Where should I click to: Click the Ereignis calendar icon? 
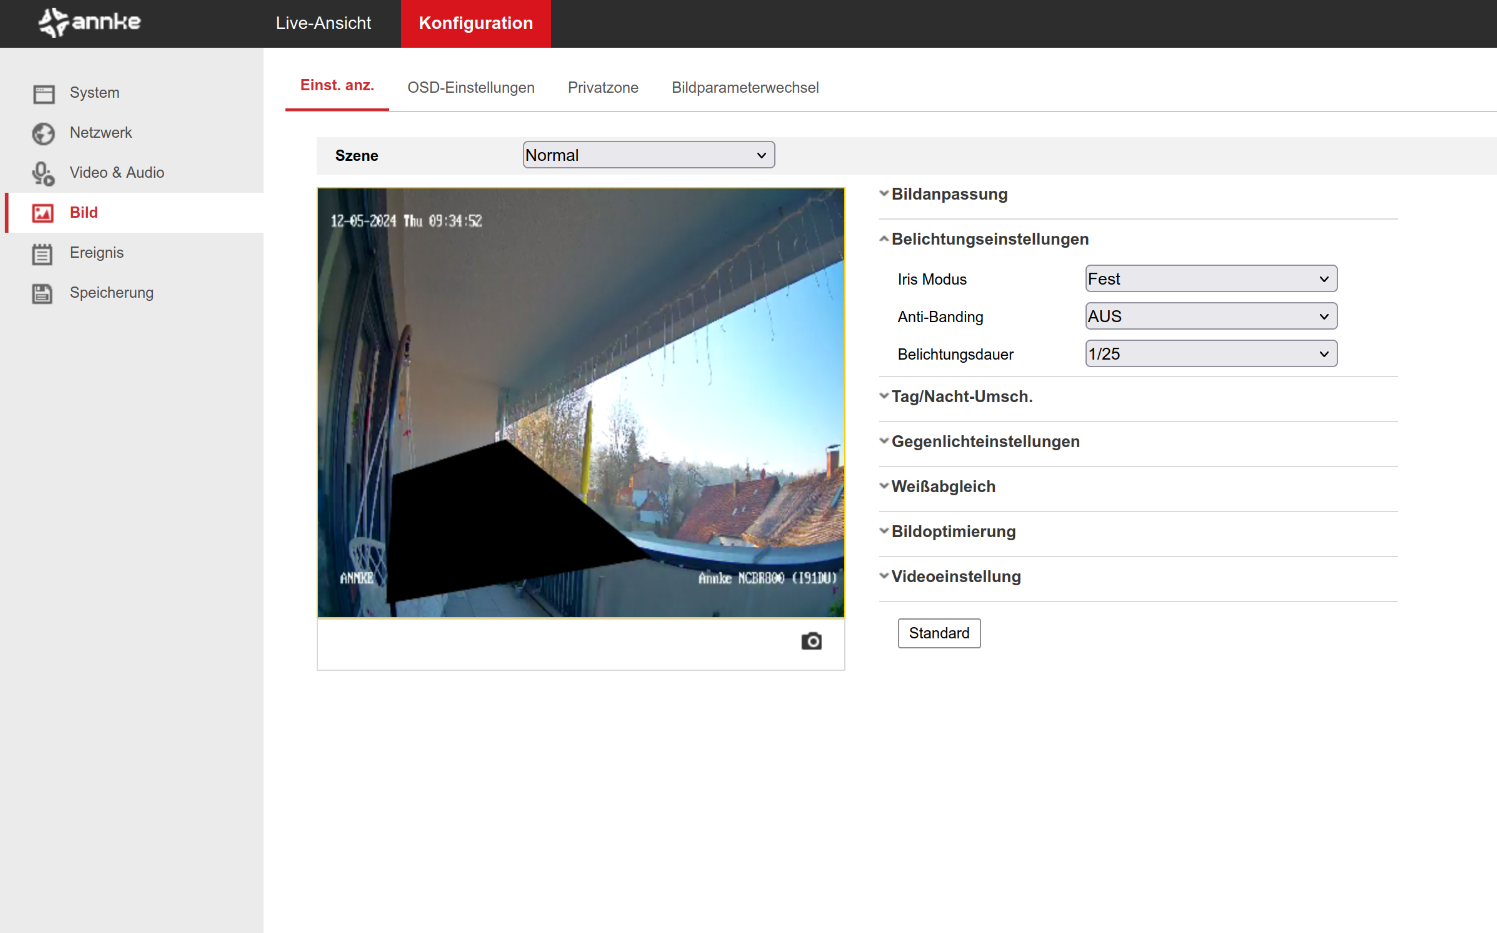point(42,254)
